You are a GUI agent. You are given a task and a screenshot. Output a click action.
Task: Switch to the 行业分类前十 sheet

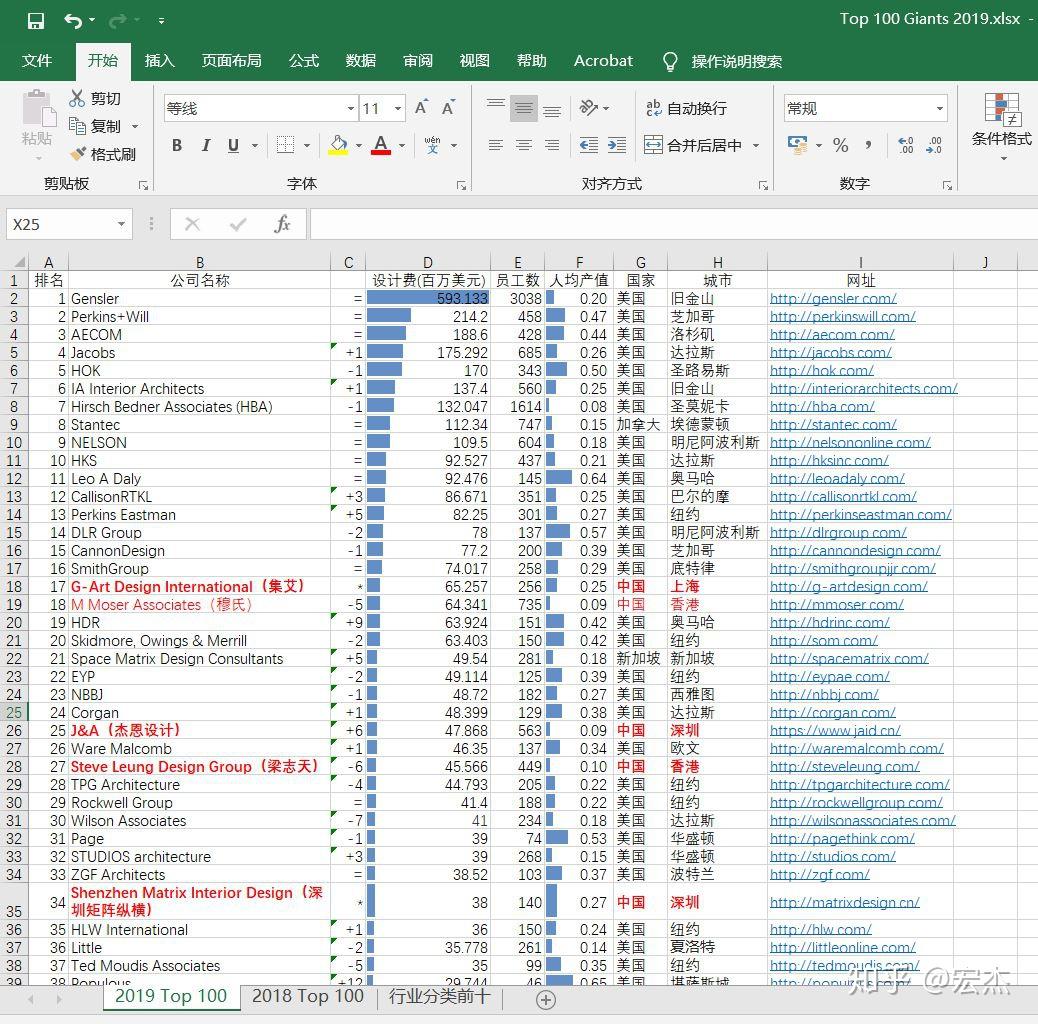click(439, 996)
